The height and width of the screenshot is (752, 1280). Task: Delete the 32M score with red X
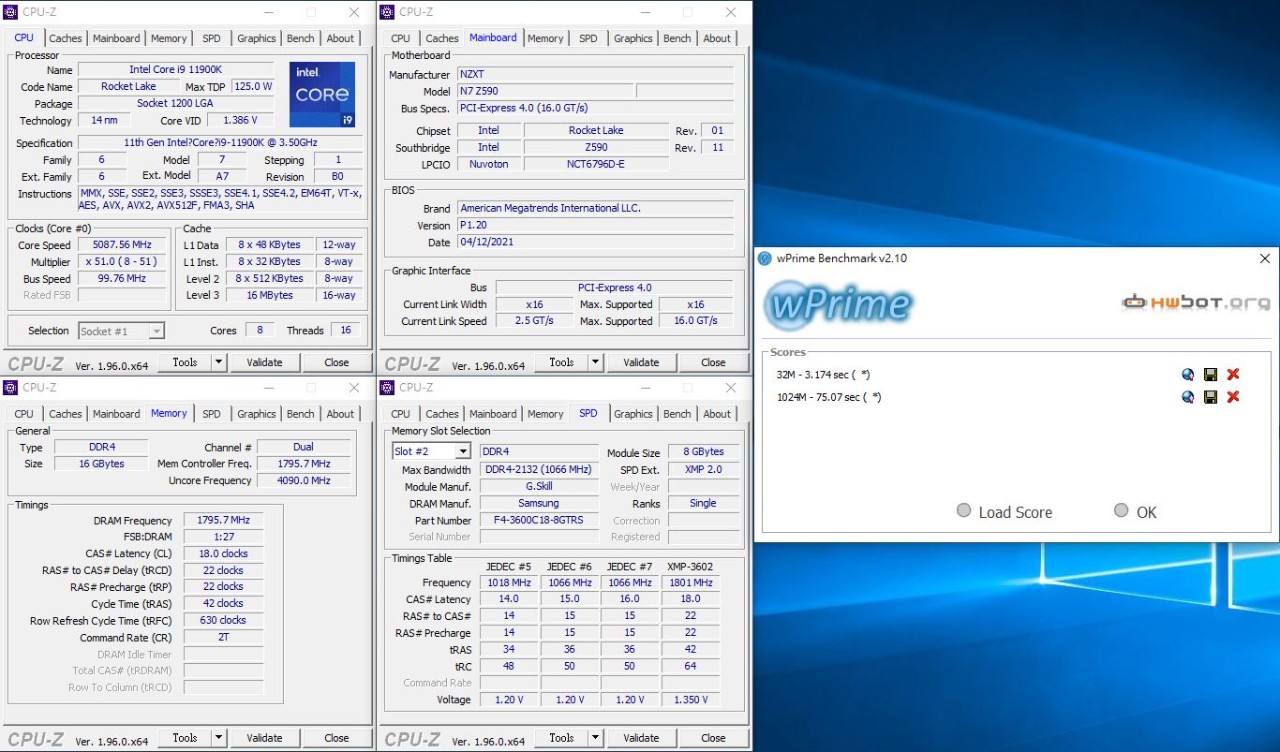pyautogui.click(x=1233, y=375)
